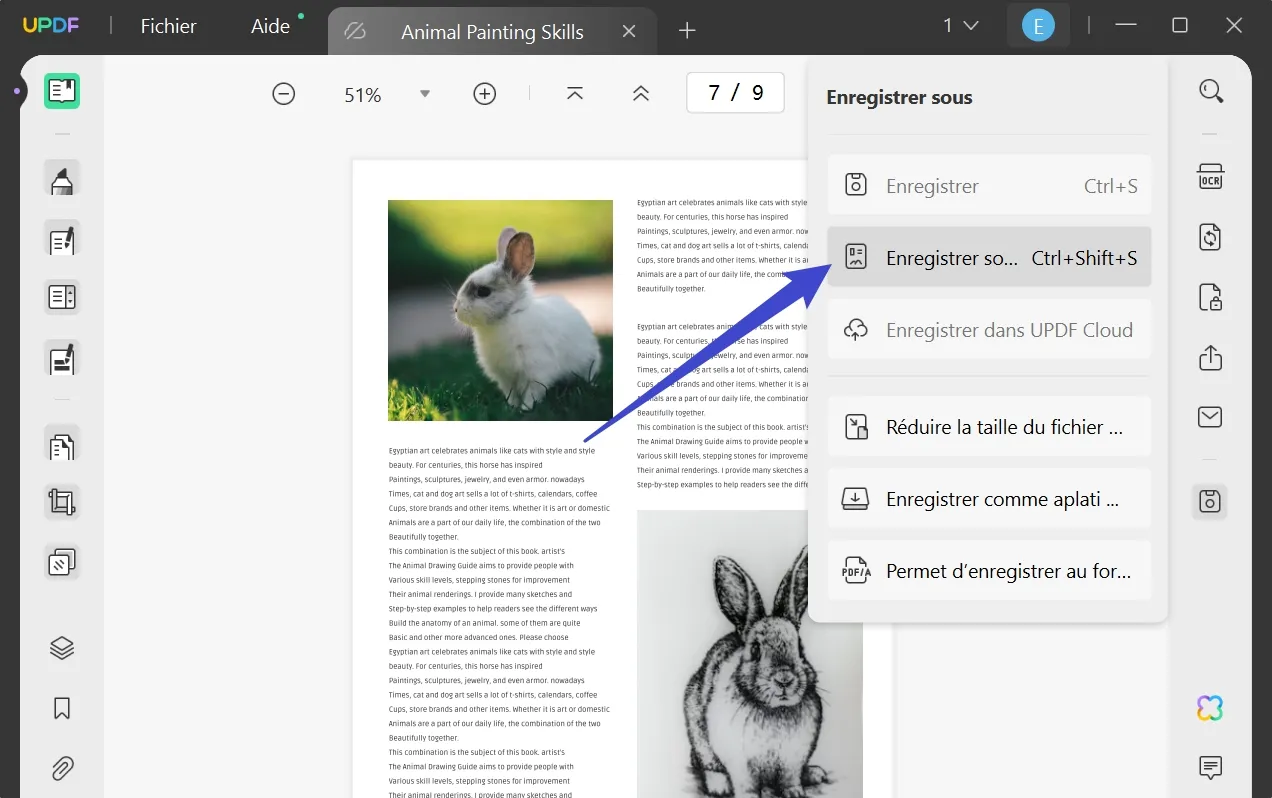Switch to the Animal Painting Skills tab
Screen dimensions: 1272x798
[491, 31]
